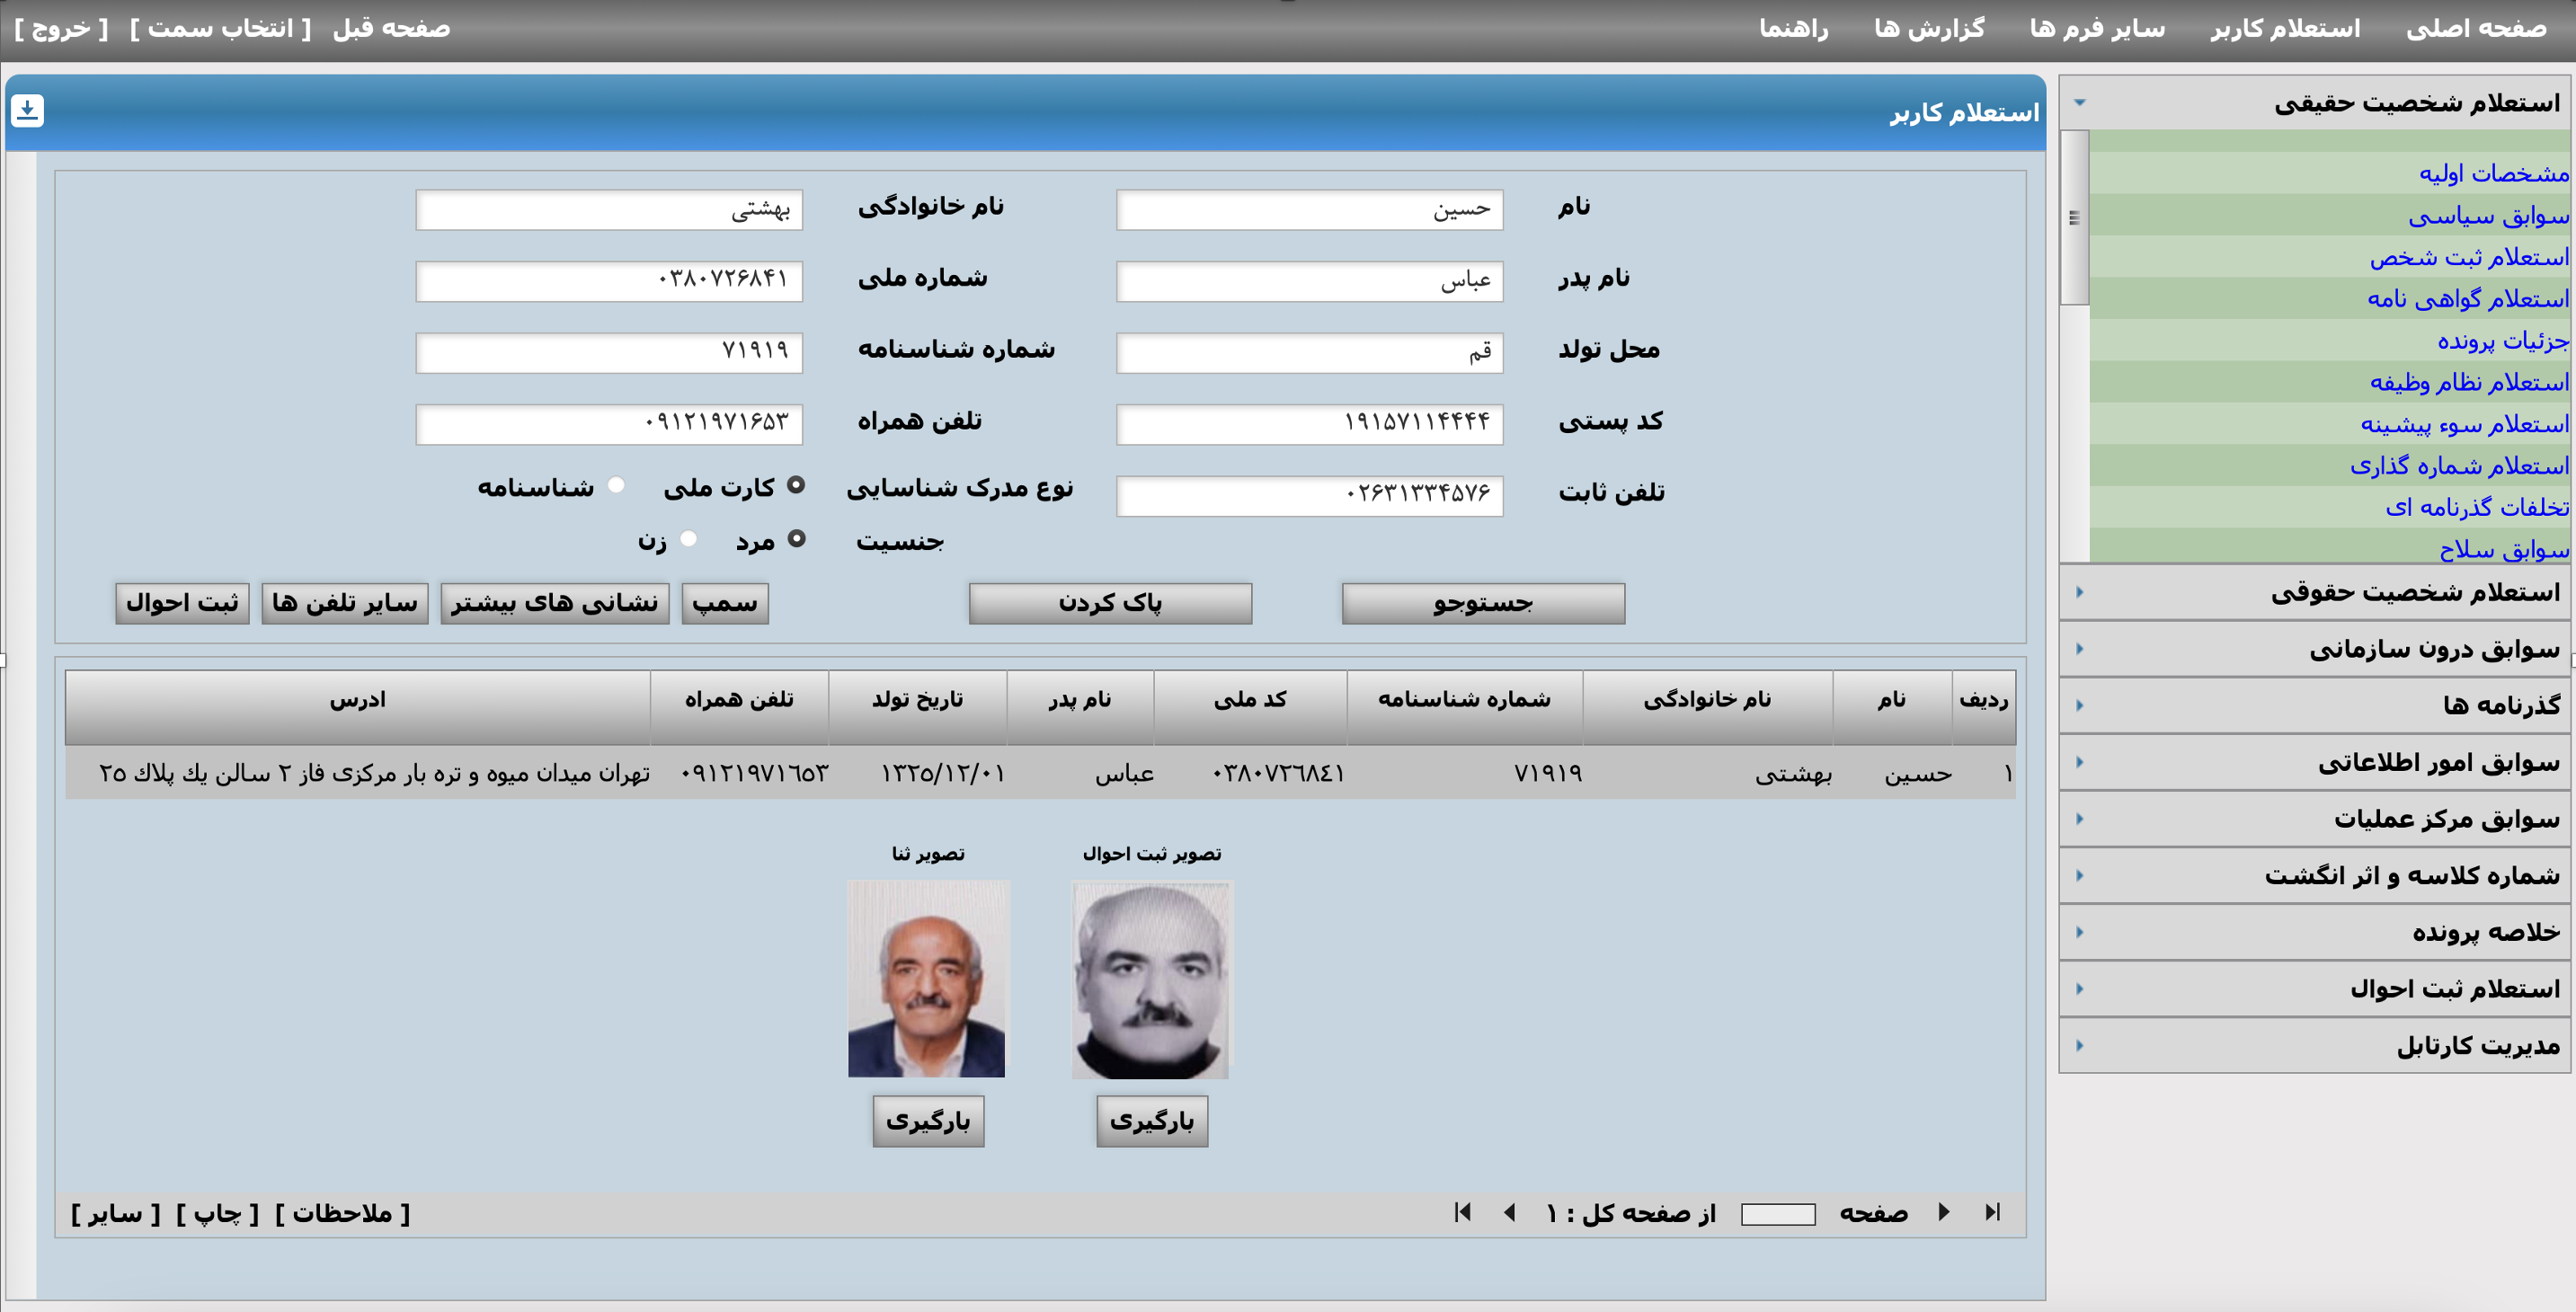Click the نام خانوادگی input field

click(x=609, y=210)
